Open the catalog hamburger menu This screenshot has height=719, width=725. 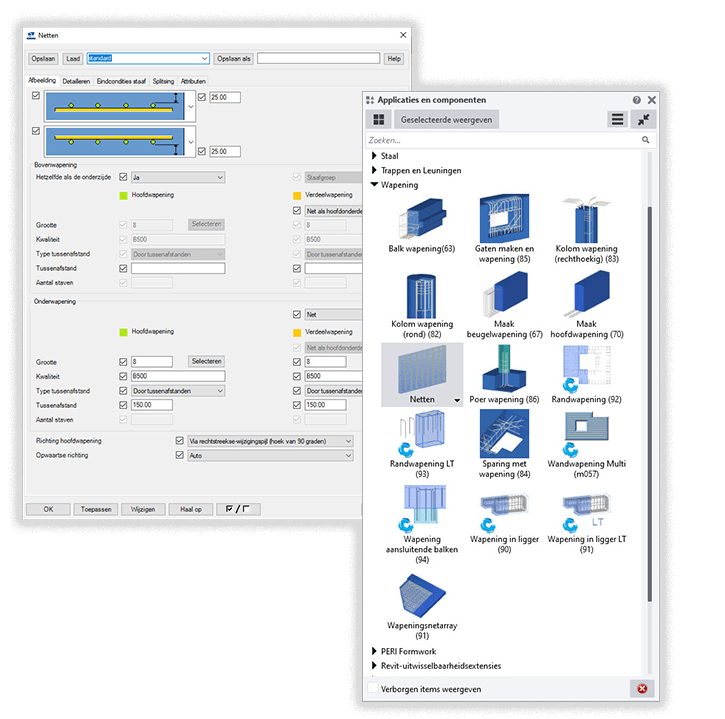click(x=617, y=120)
